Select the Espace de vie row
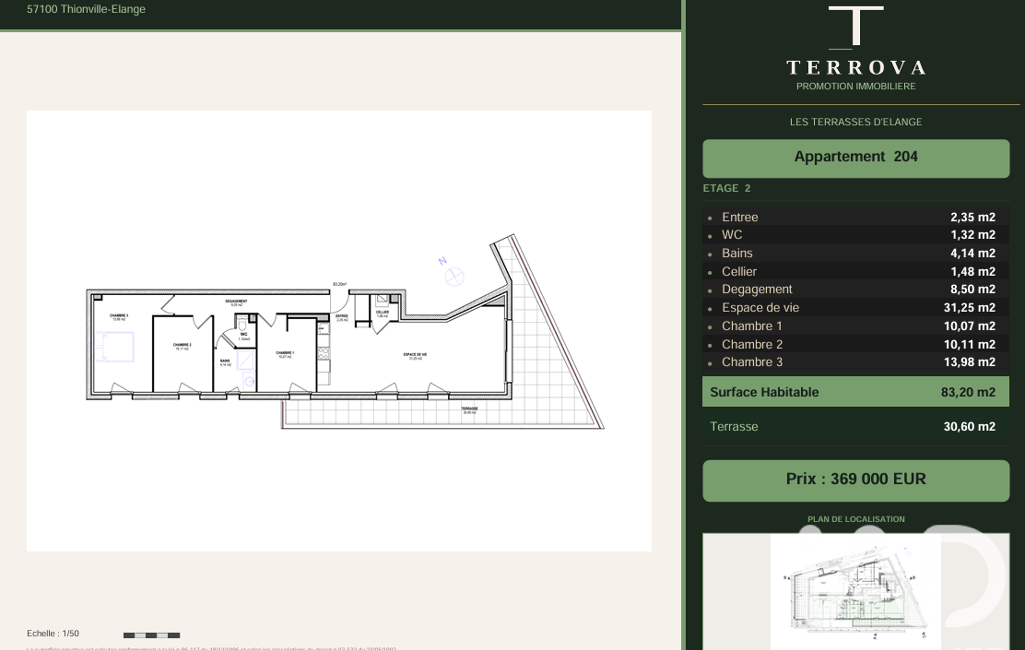The image size is (1025, 650). (x=856, y=307)
